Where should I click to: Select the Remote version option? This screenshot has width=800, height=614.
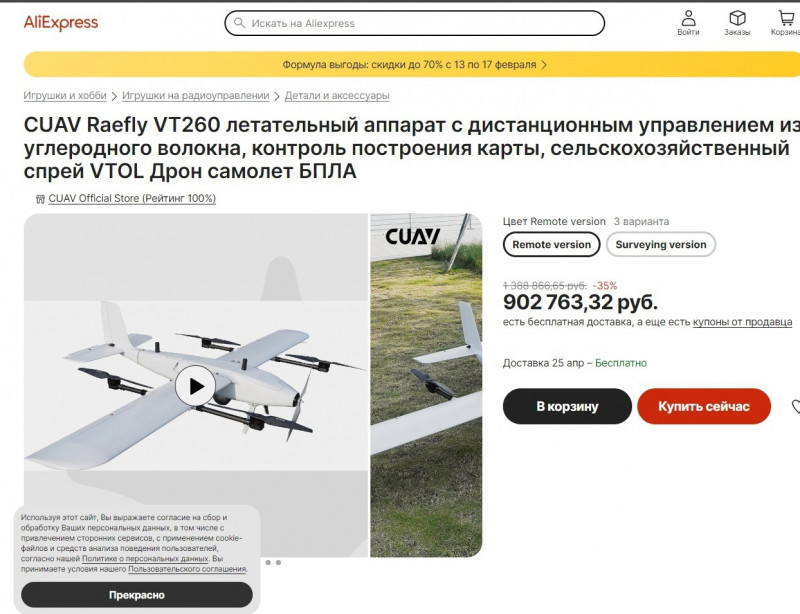[x=551, y=244]
